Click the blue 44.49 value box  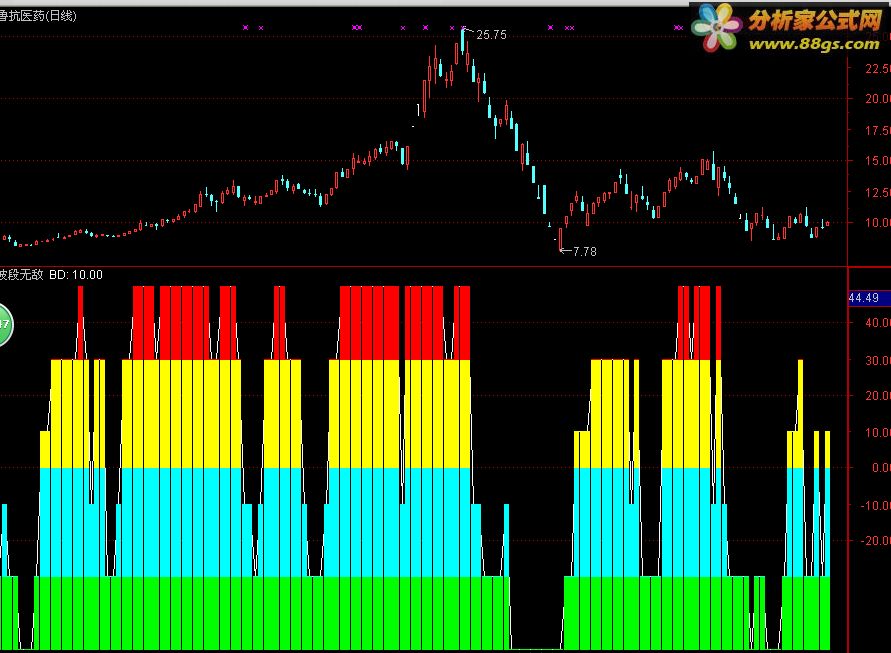869,298
